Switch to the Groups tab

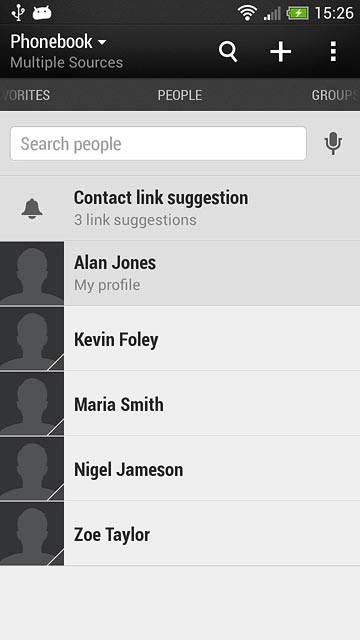pos(336,95)
